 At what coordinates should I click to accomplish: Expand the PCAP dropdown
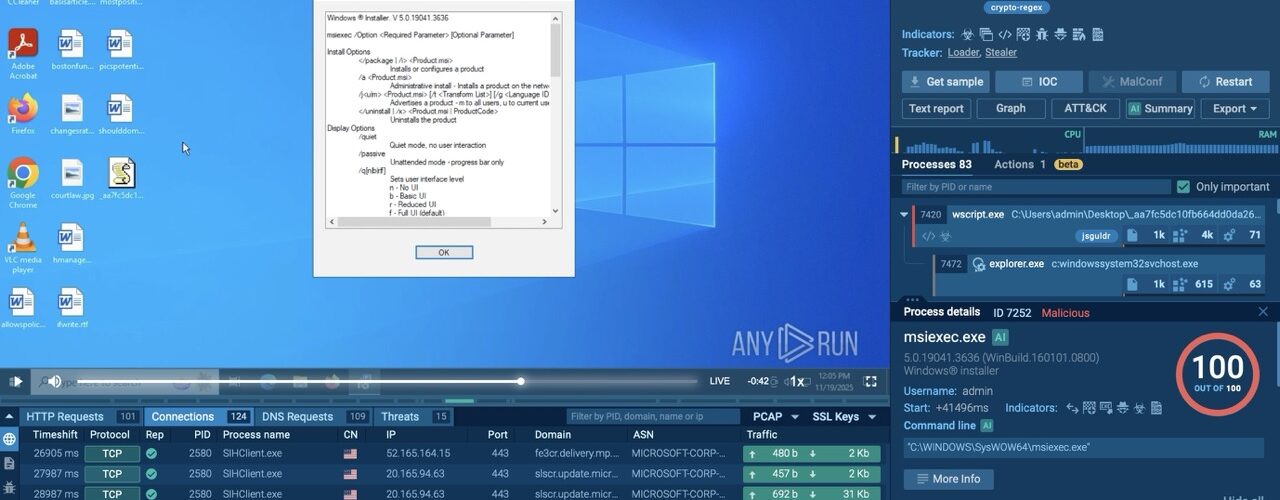pyautogui.click(x=776, y=417)
